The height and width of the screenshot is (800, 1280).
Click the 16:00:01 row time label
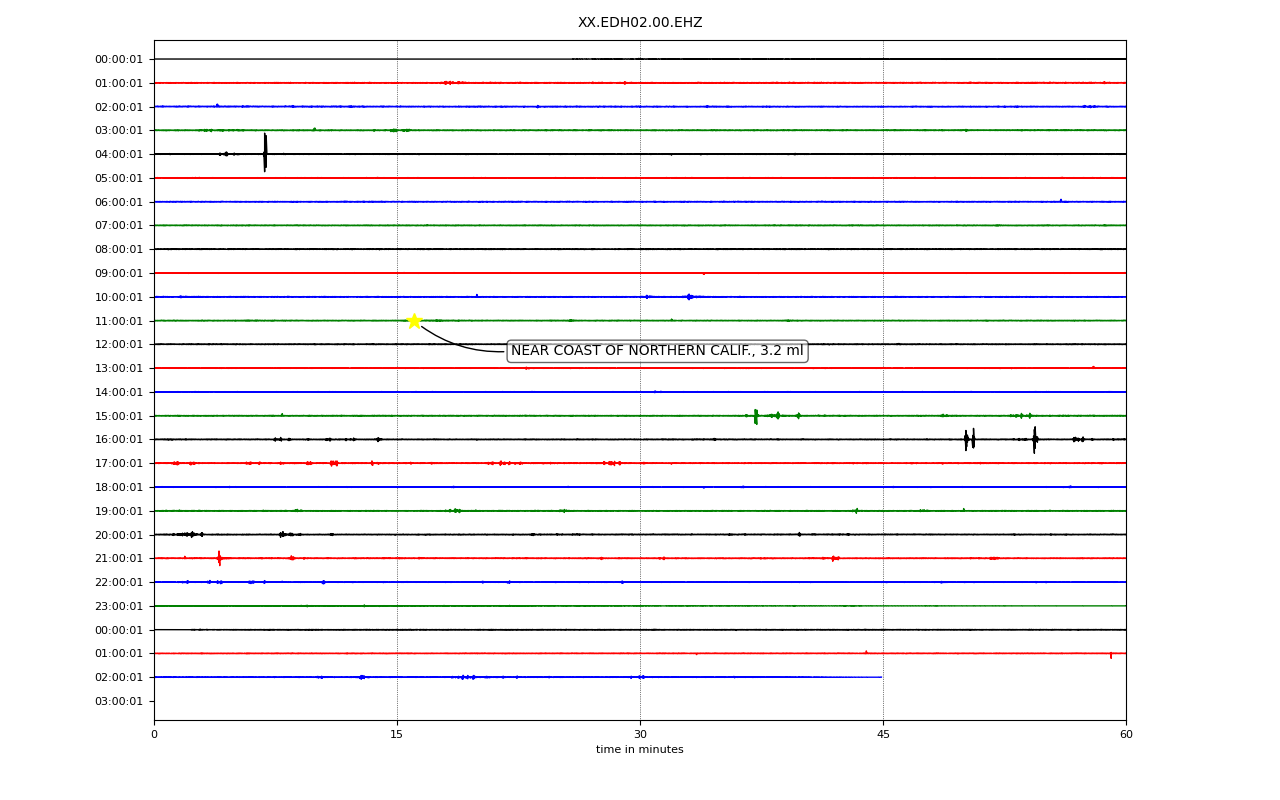119,439
